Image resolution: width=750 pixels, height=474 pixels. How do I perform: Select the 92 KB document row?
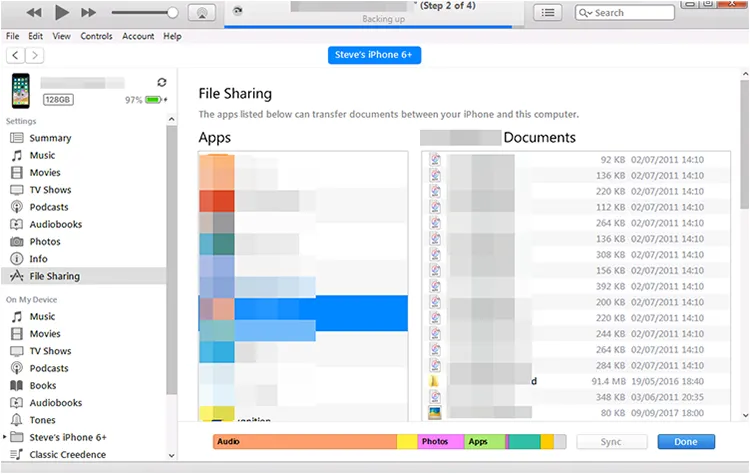576,160
